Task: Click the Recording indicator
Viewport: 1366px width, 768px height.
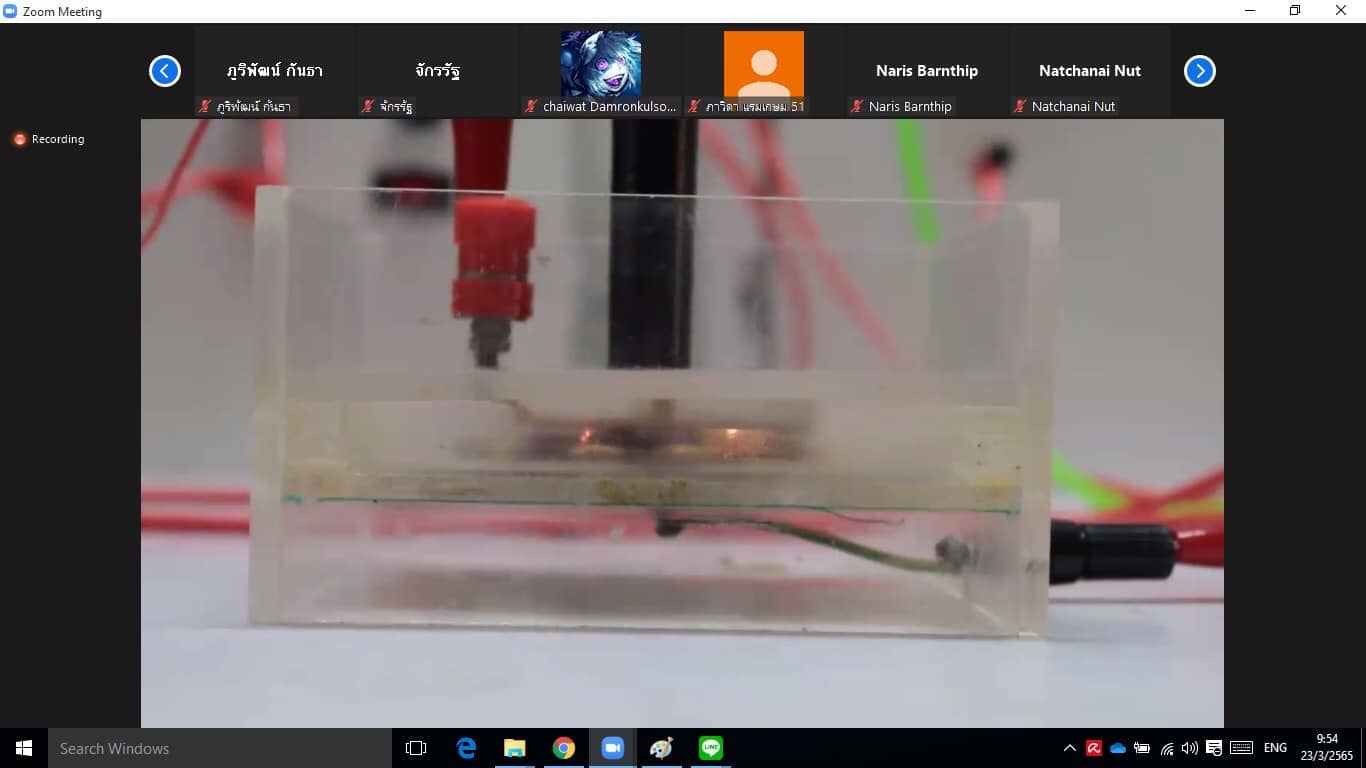Action: coord(49,139)
